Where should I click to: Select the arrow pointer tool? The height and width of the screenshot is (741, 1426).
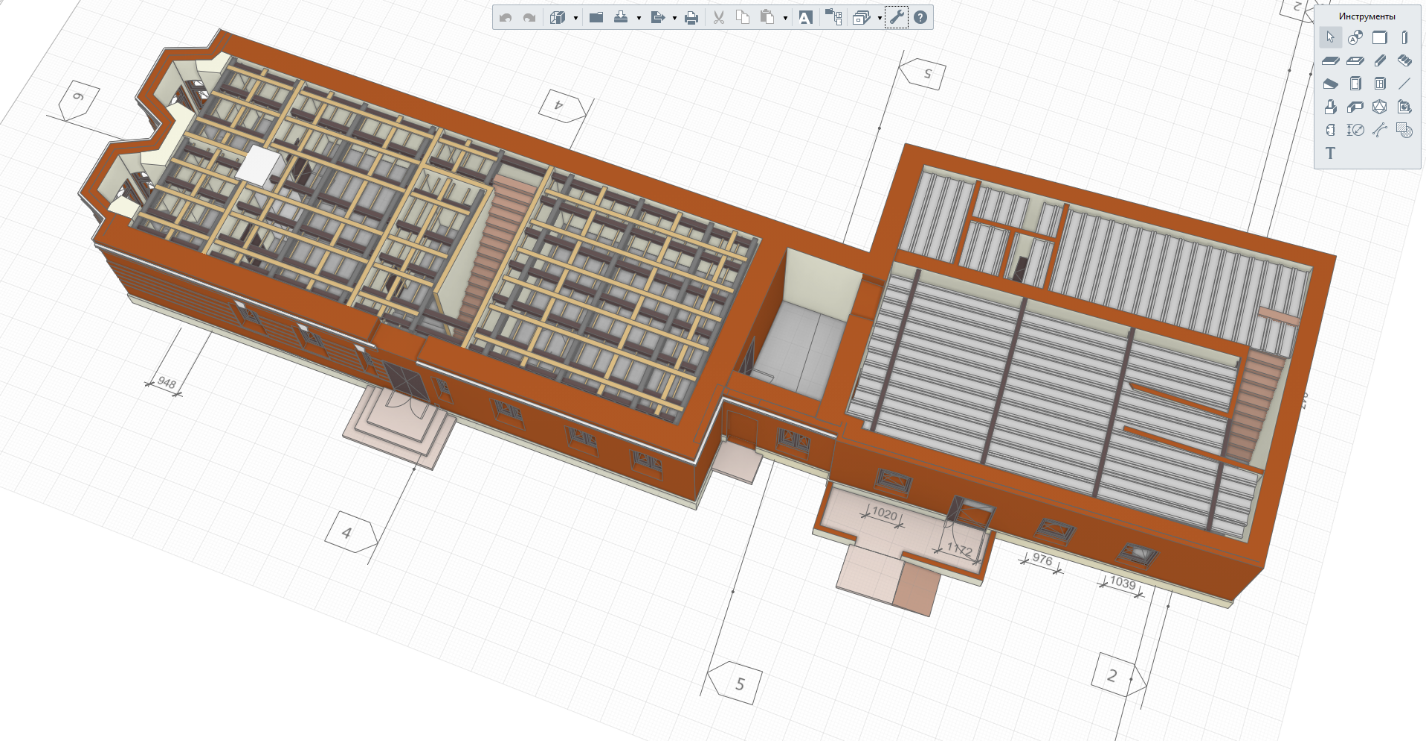(x=1330, y=37)
